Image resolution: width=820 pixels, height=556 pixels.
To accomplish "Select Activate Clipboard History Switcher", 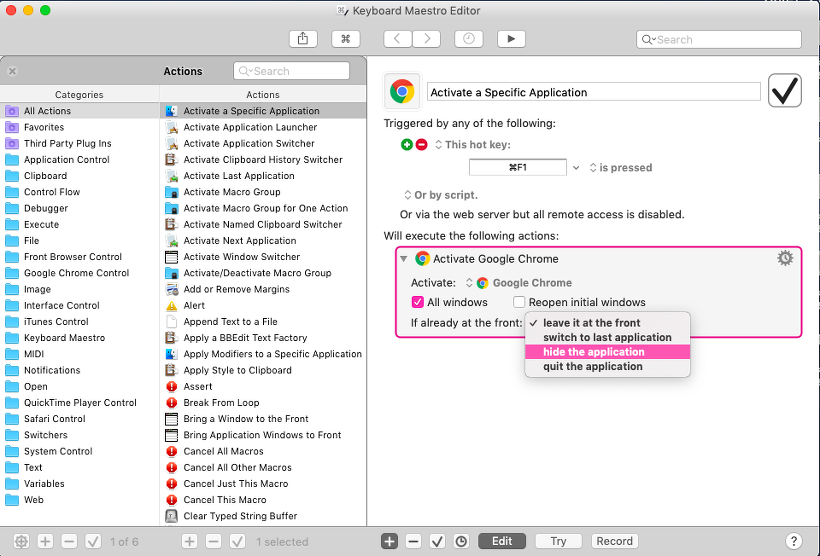I will [263, 160].
